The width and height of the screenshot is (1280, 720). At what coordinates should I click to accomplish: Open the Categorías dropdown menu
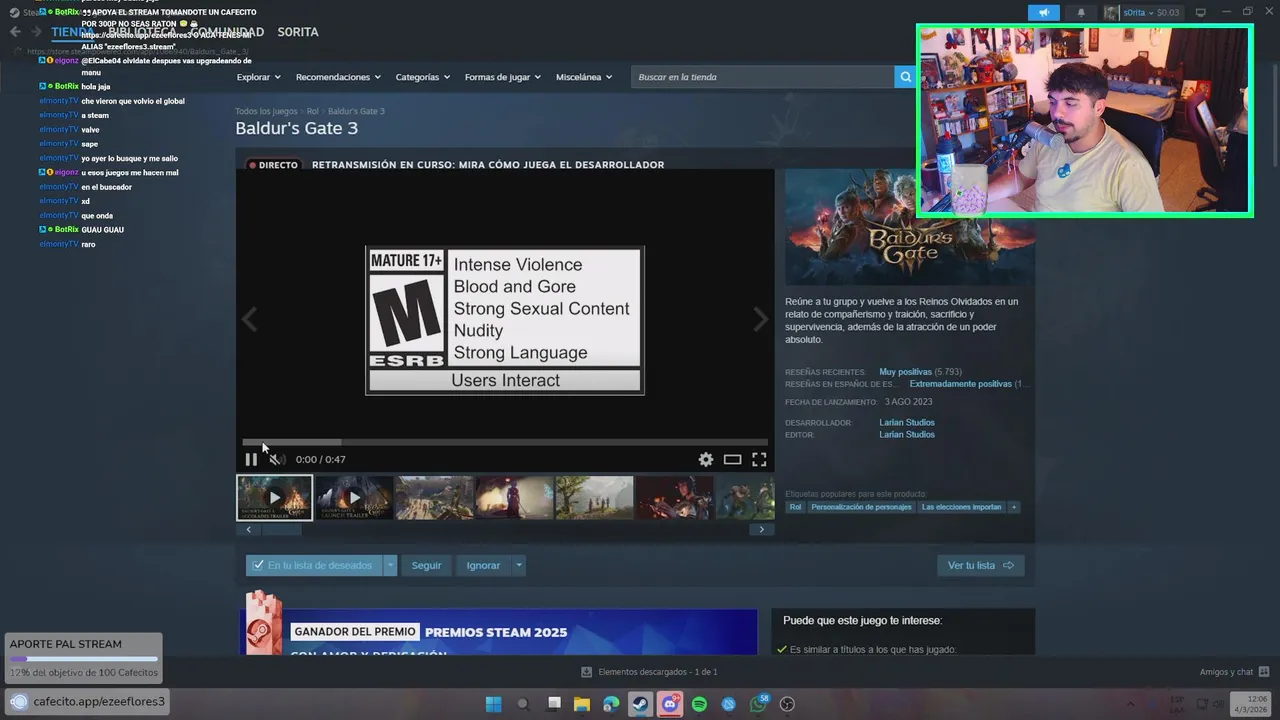(x=422, y=77)
